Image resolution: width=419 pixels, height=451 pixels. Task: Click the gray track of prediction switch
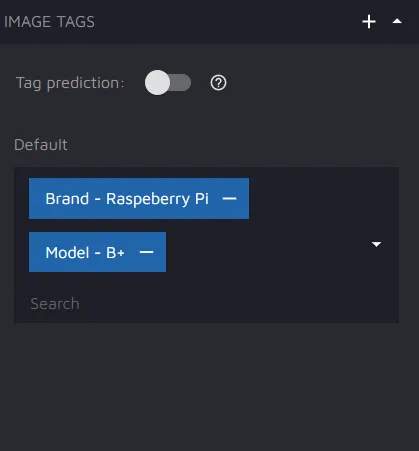[182, 83]
